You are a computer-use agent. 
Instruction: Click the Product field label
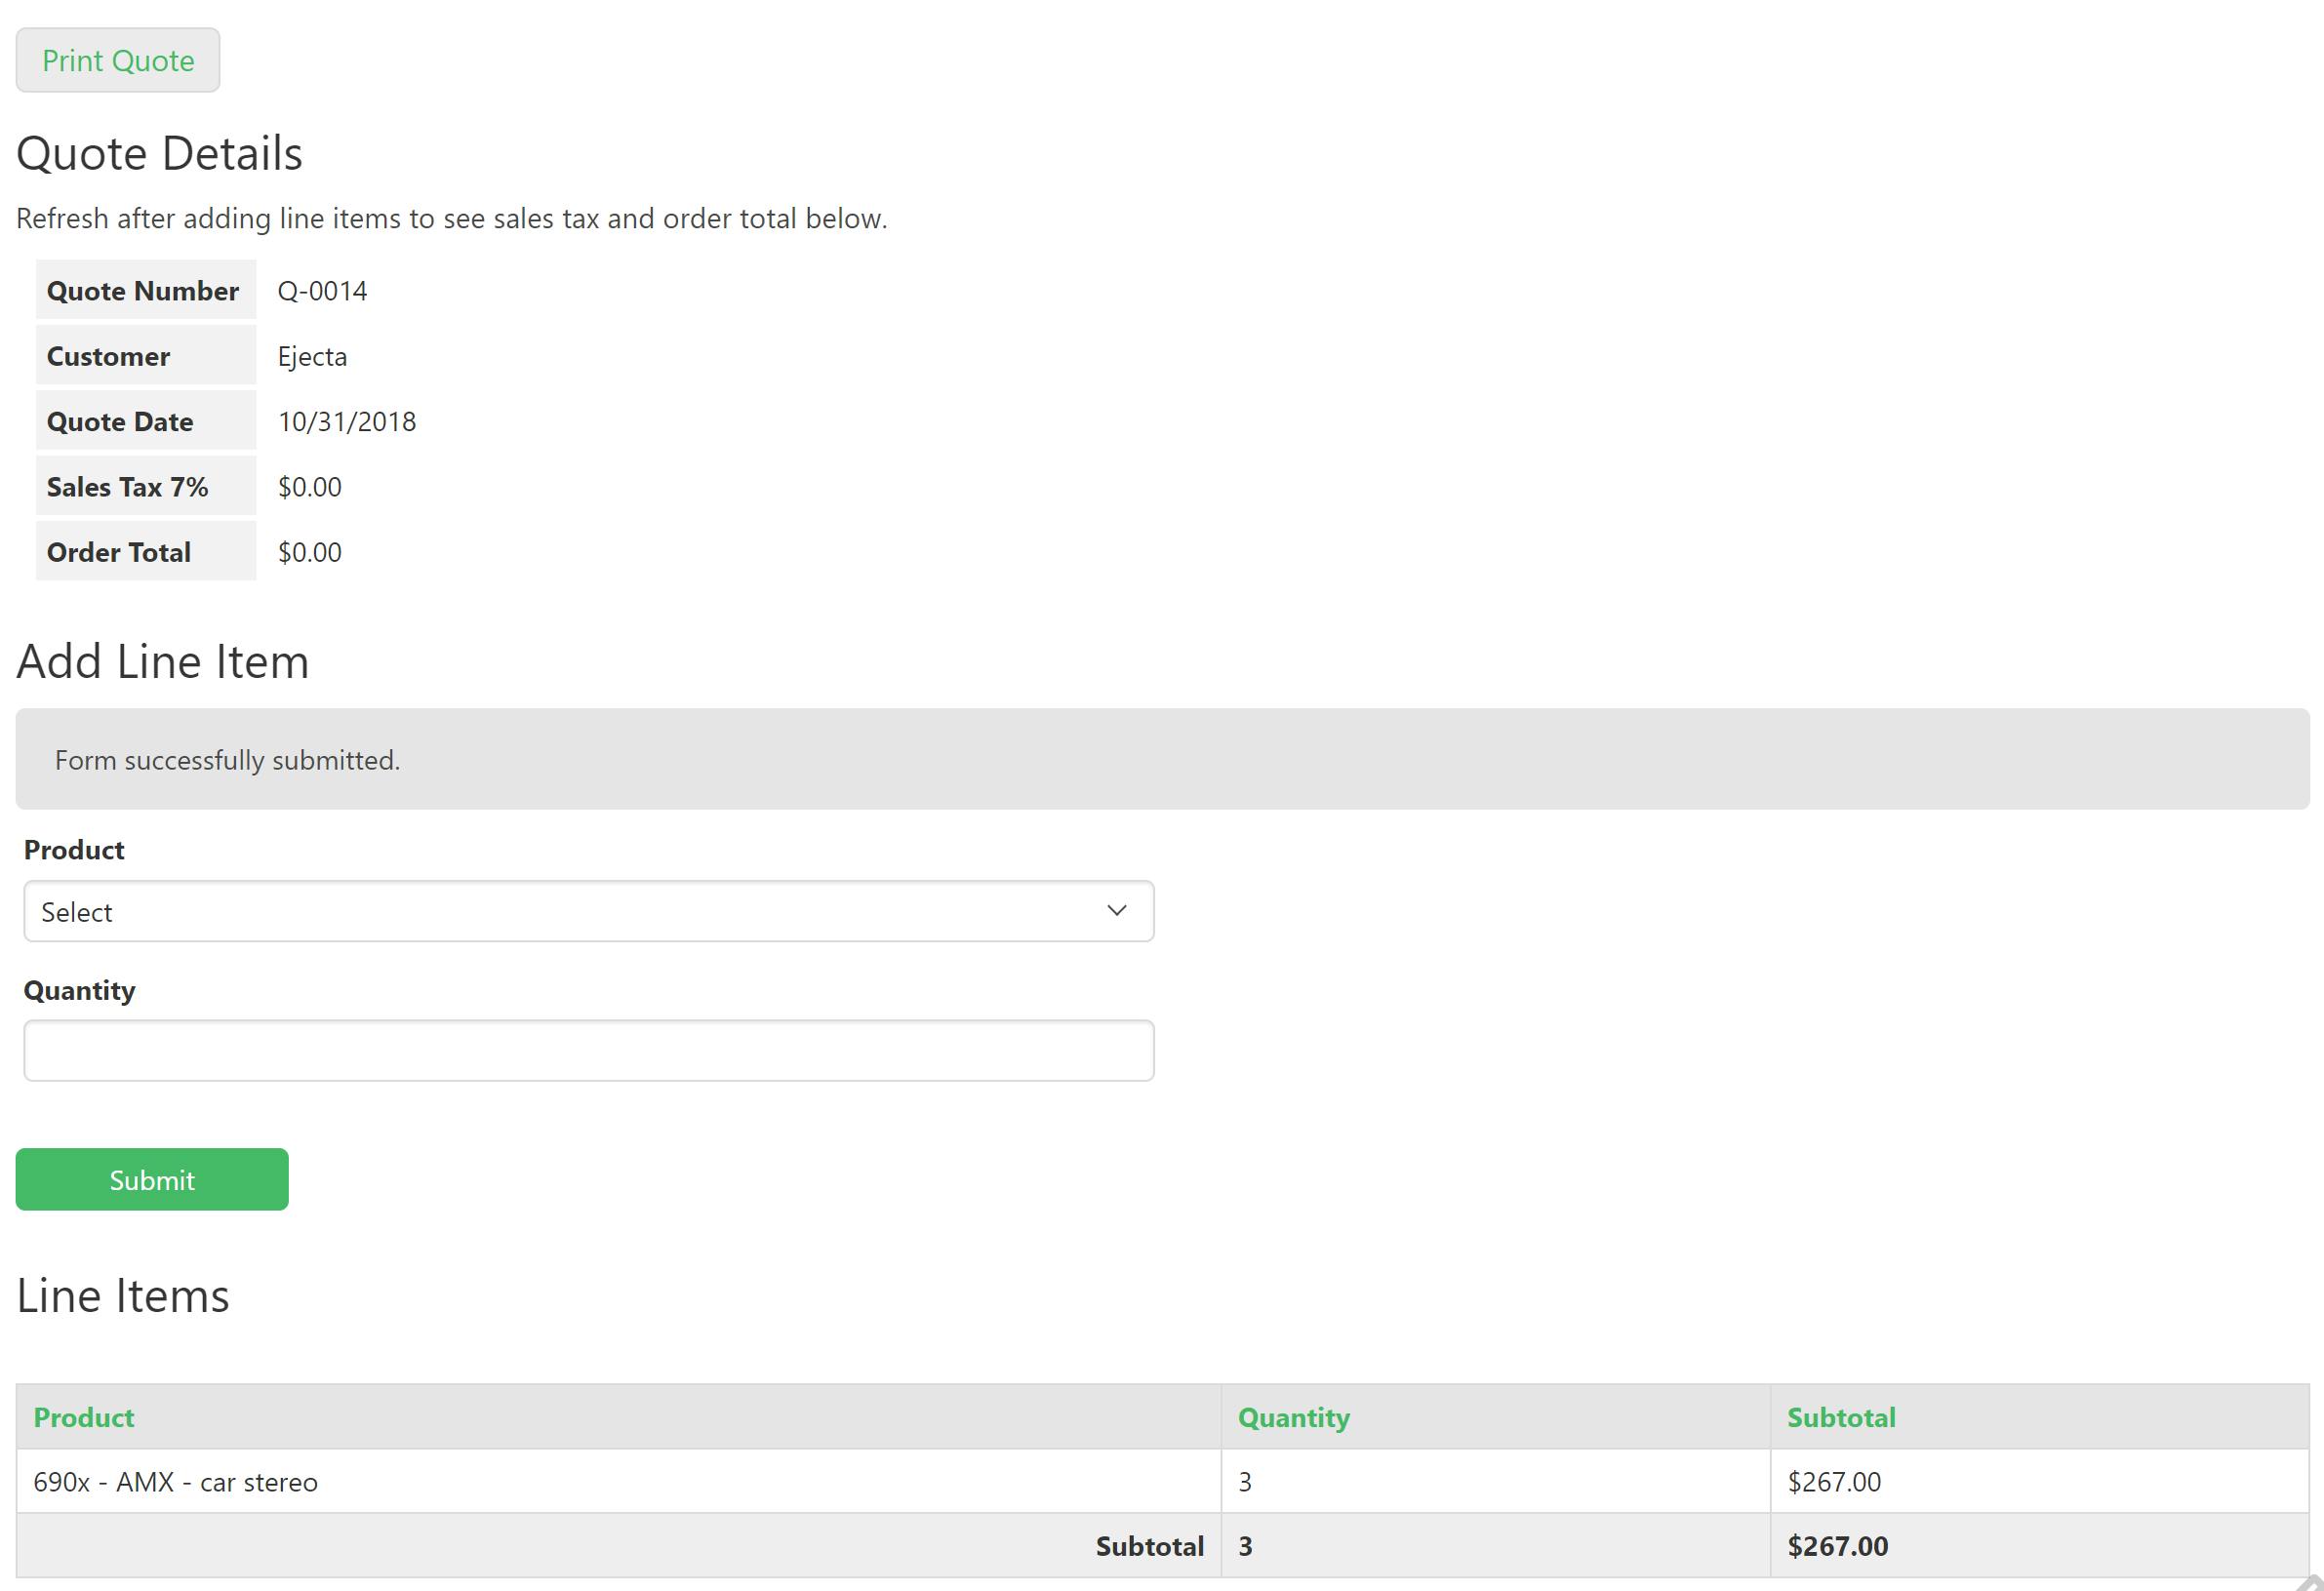[x=74, y=850]
